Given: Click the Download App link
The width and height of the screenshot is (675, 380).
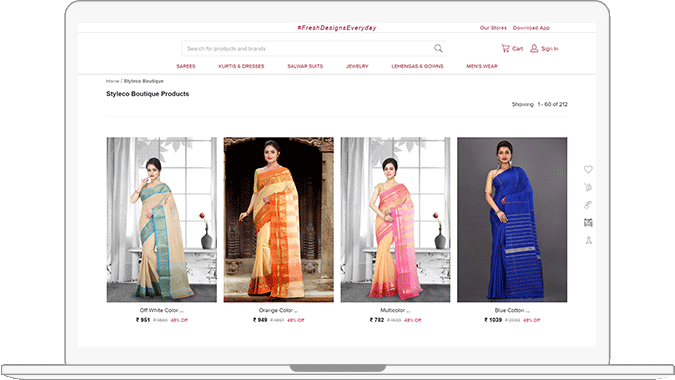Looking at the screenshot, I should (x=531, y=28).
